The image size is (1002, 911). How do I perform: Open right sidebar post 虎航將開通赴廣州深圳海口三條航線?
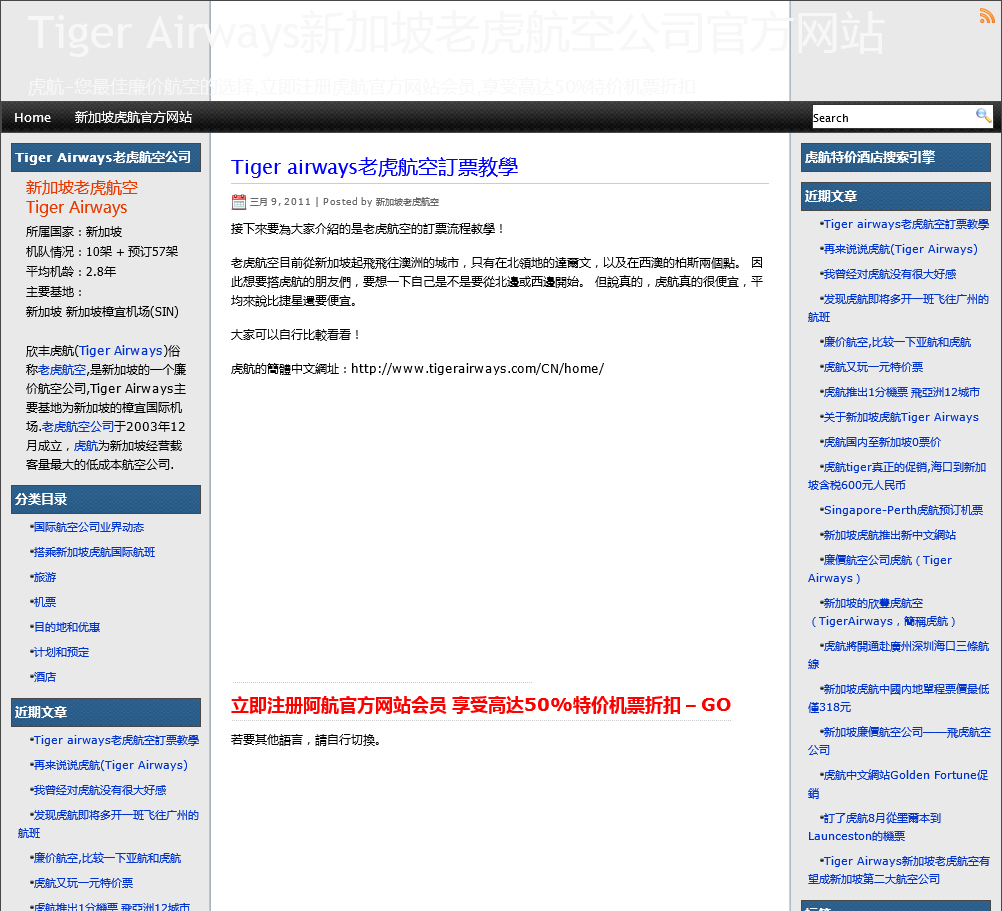898,655
